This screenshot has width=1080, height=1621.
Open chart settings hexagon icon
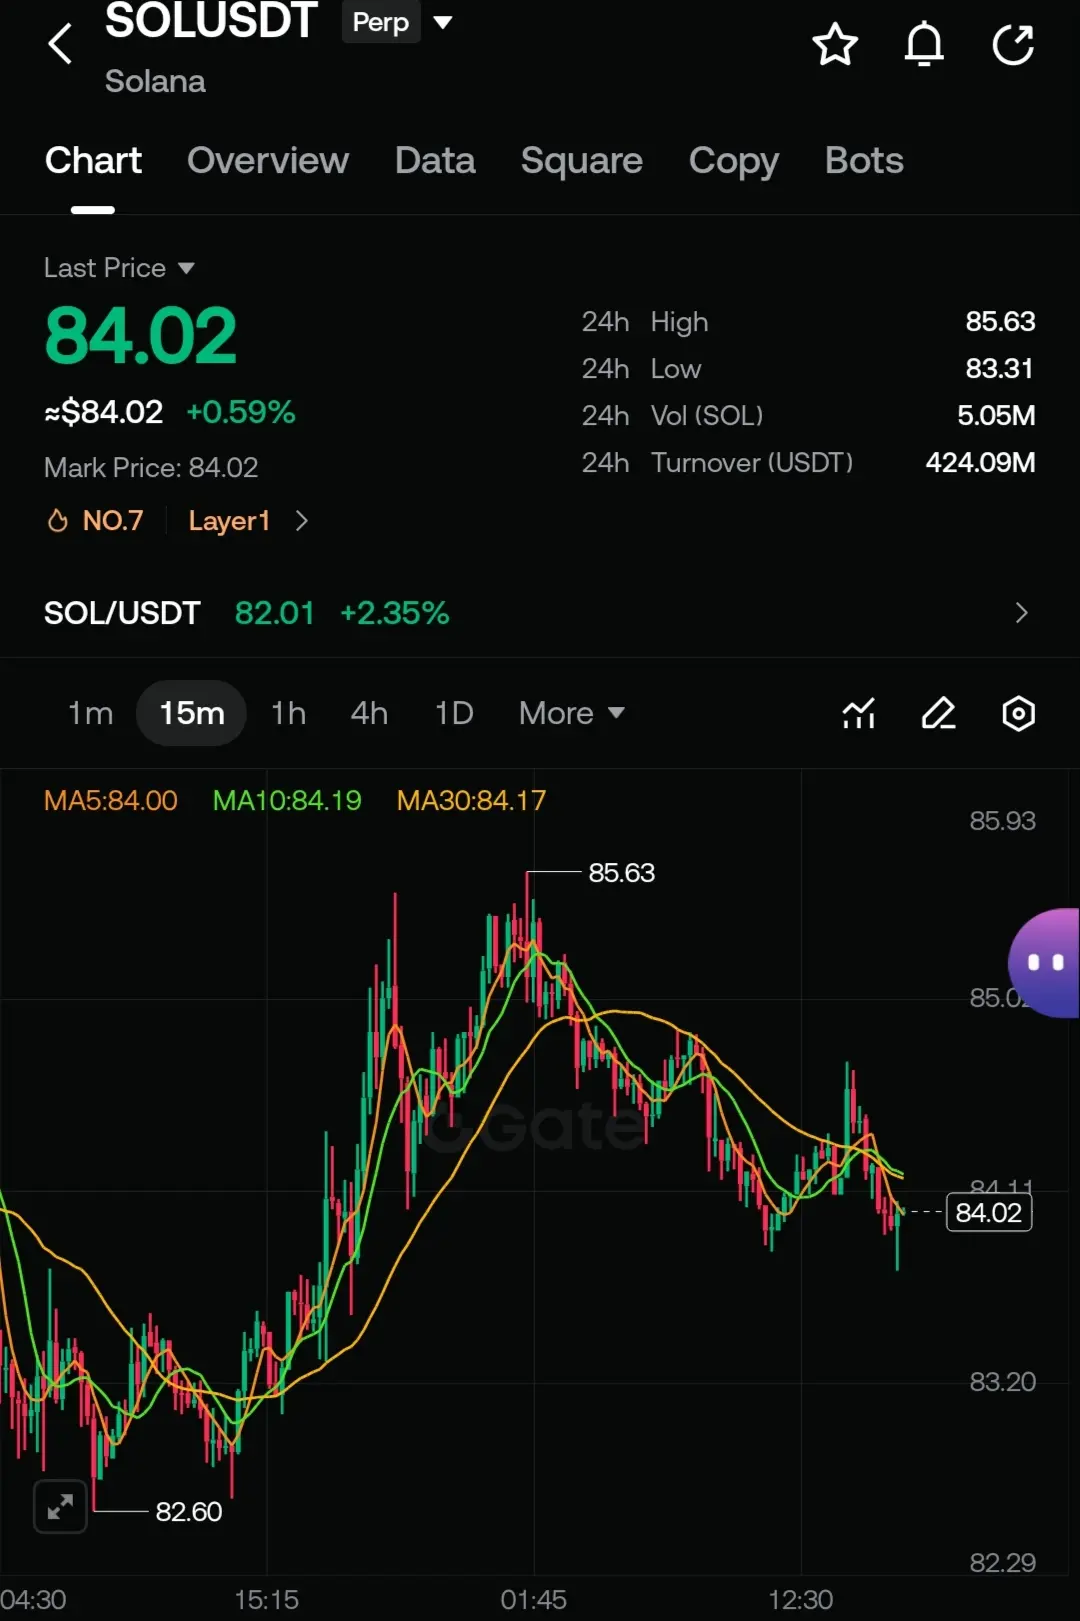[x=1018, y=713]
